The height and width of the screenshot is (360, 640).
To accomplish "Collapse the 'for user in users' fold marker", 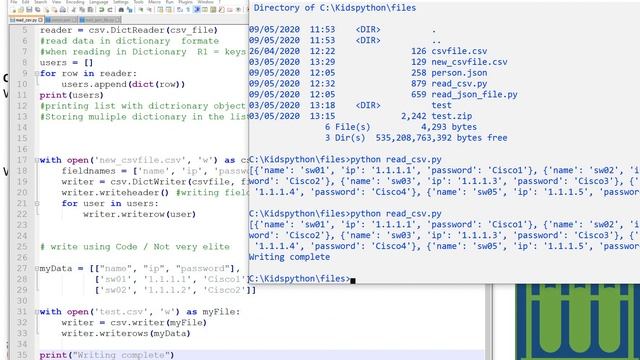I will 37,203.
